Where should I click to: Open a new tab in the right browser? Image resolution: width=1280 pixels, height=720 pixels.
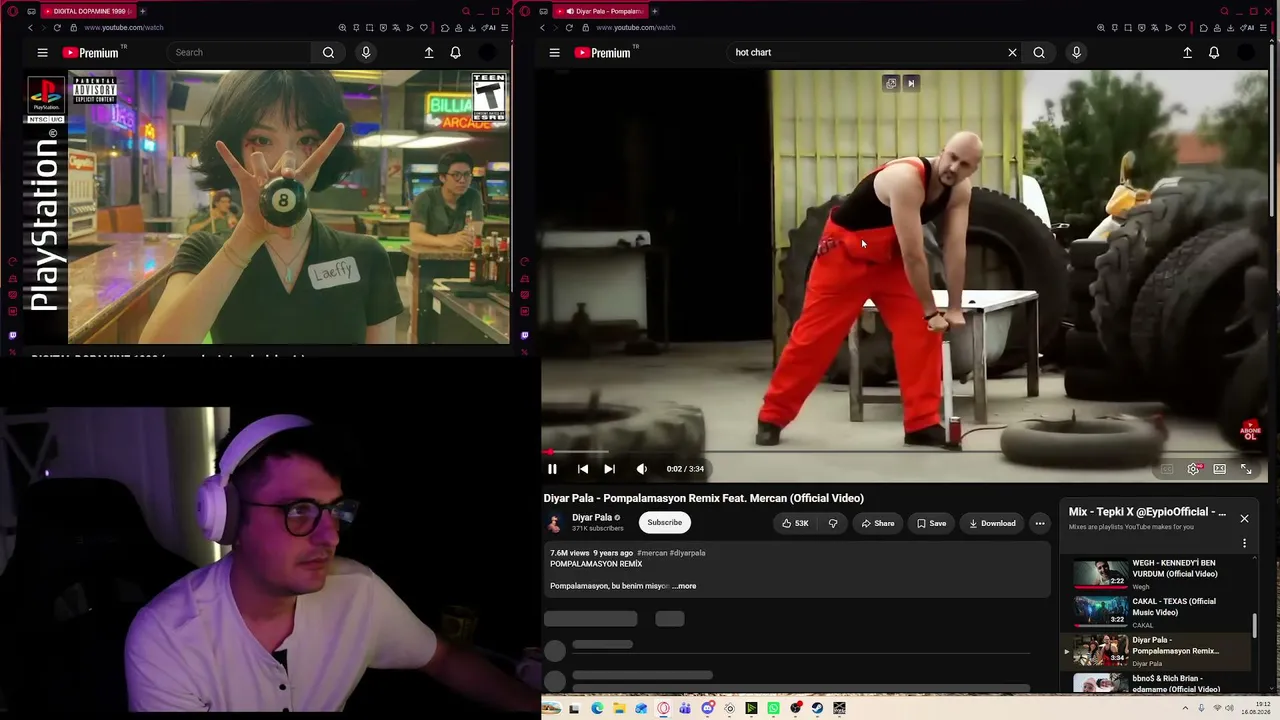[655, 11]
